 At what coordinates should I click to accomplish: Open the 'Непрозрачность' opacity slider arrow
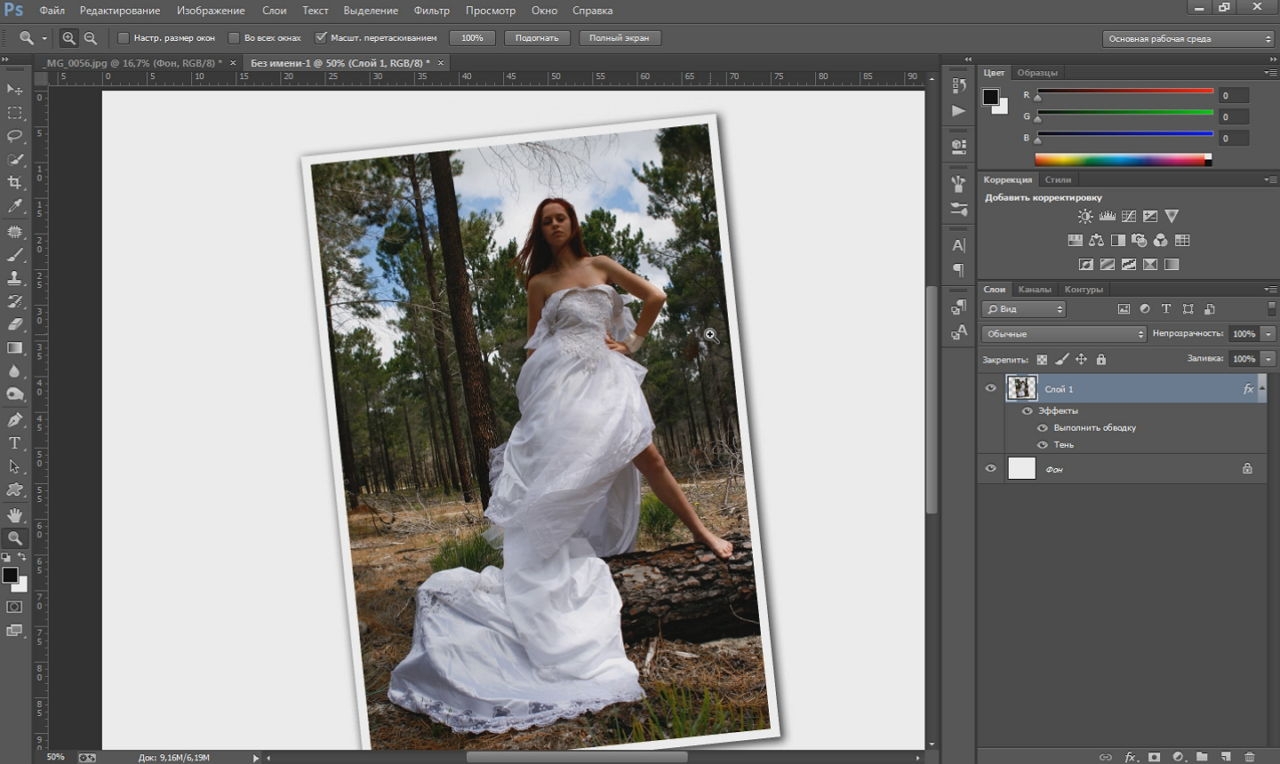coord(1269,334)
